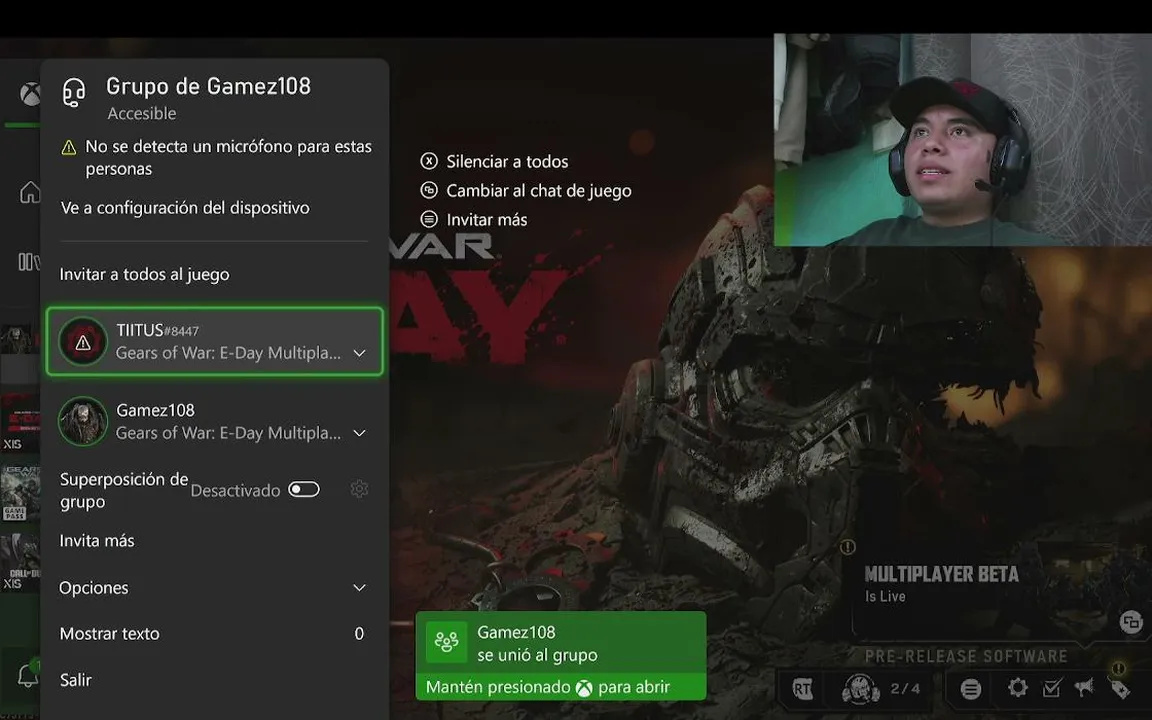Open the Mostrar texto entry

pos(214,633)
